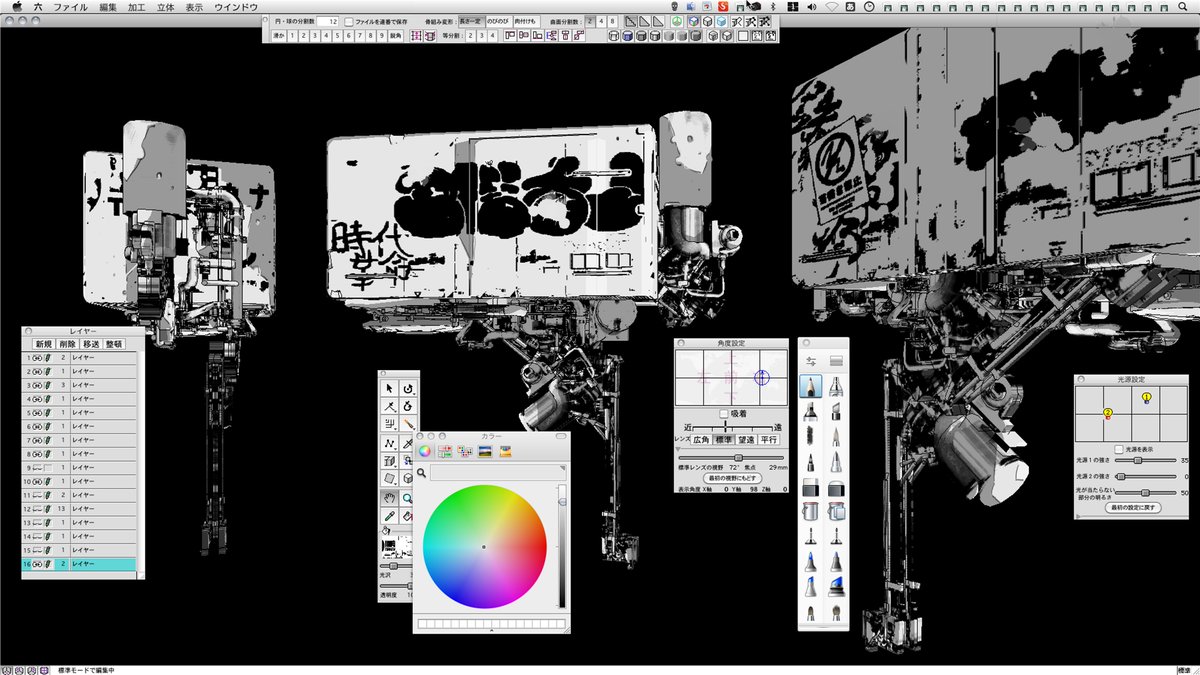Screen dimensions: 1200x675
Task: Click 最初の設定に戻す in light panel
Action: tap(1133, 508)
